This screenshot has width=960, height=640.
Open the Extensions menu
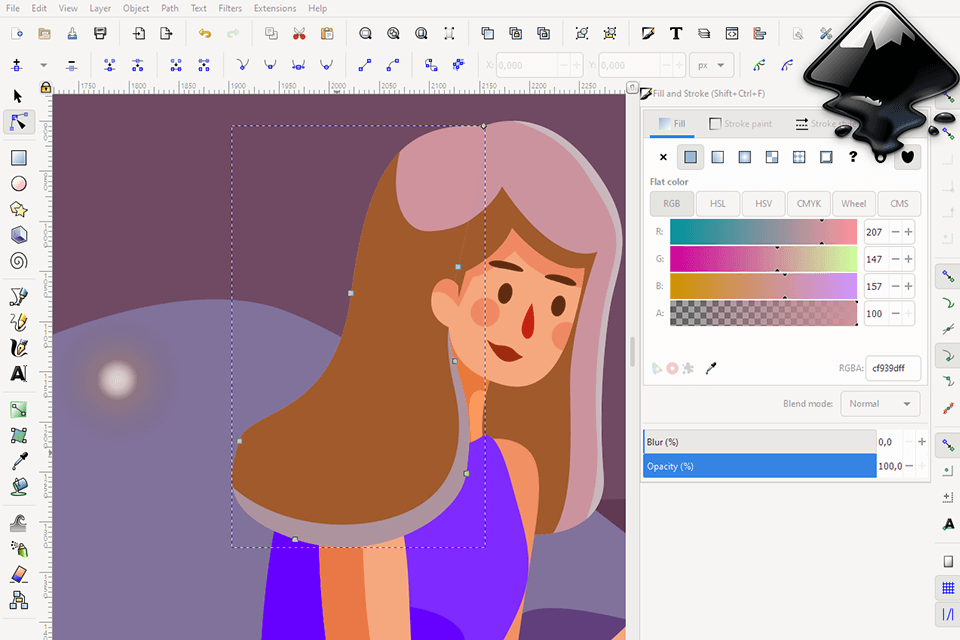(275, 8)
